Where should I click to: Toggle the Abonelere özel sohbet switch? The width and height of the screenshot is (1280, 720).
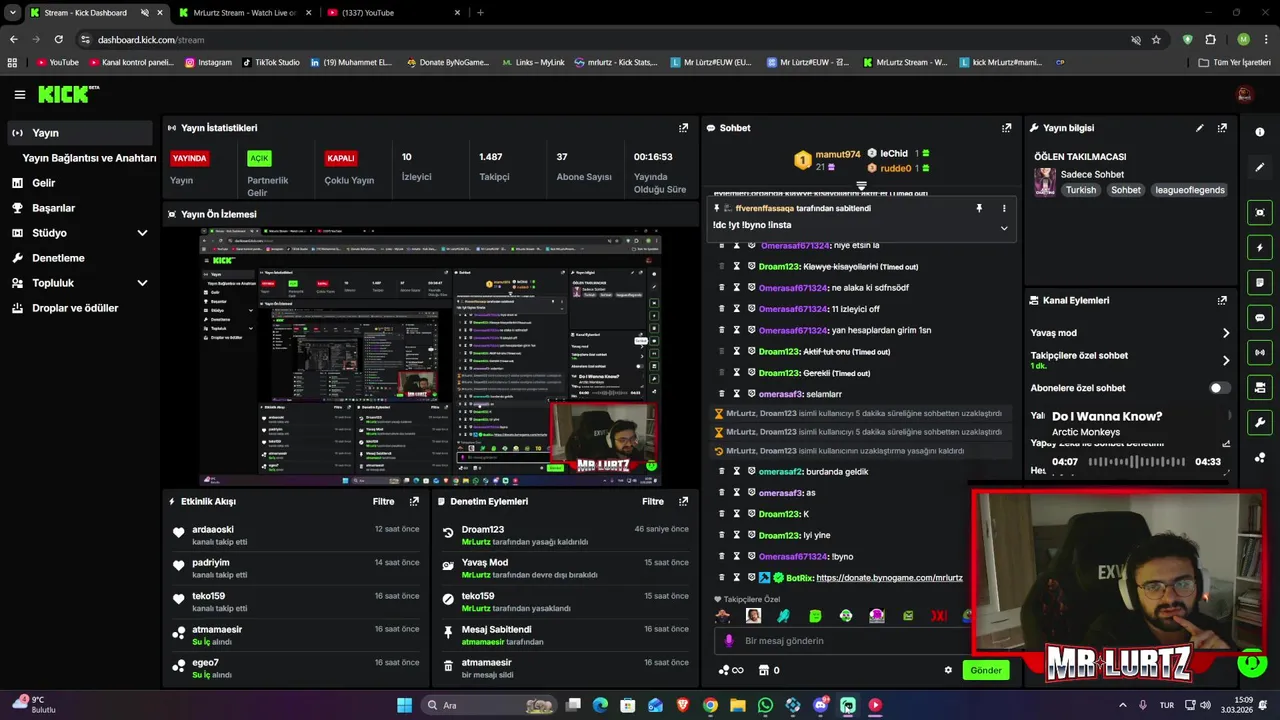pos(1220,388)
